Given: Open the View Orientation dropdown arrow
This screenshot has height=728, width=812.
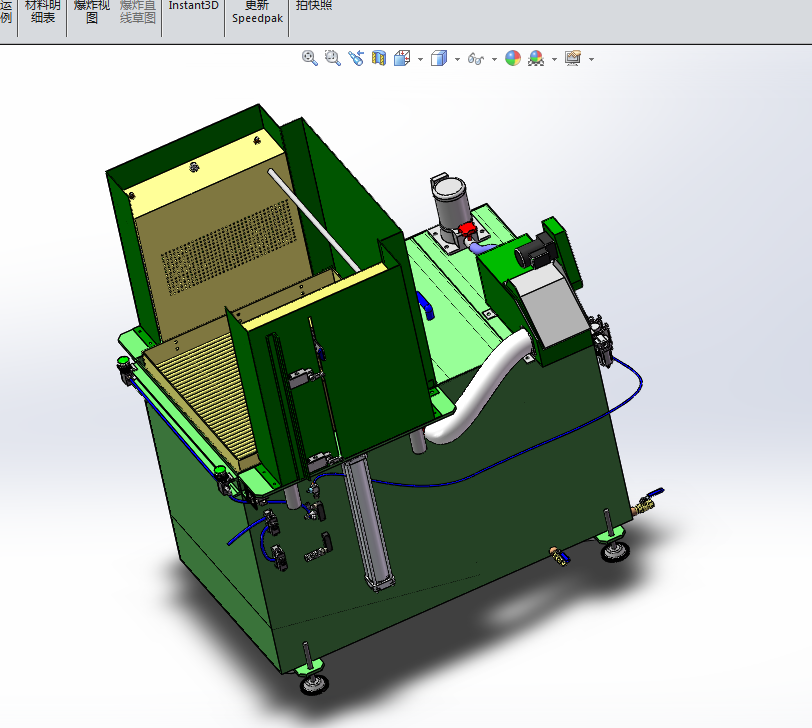Looking at the screenshot, I should pos(420,59).
